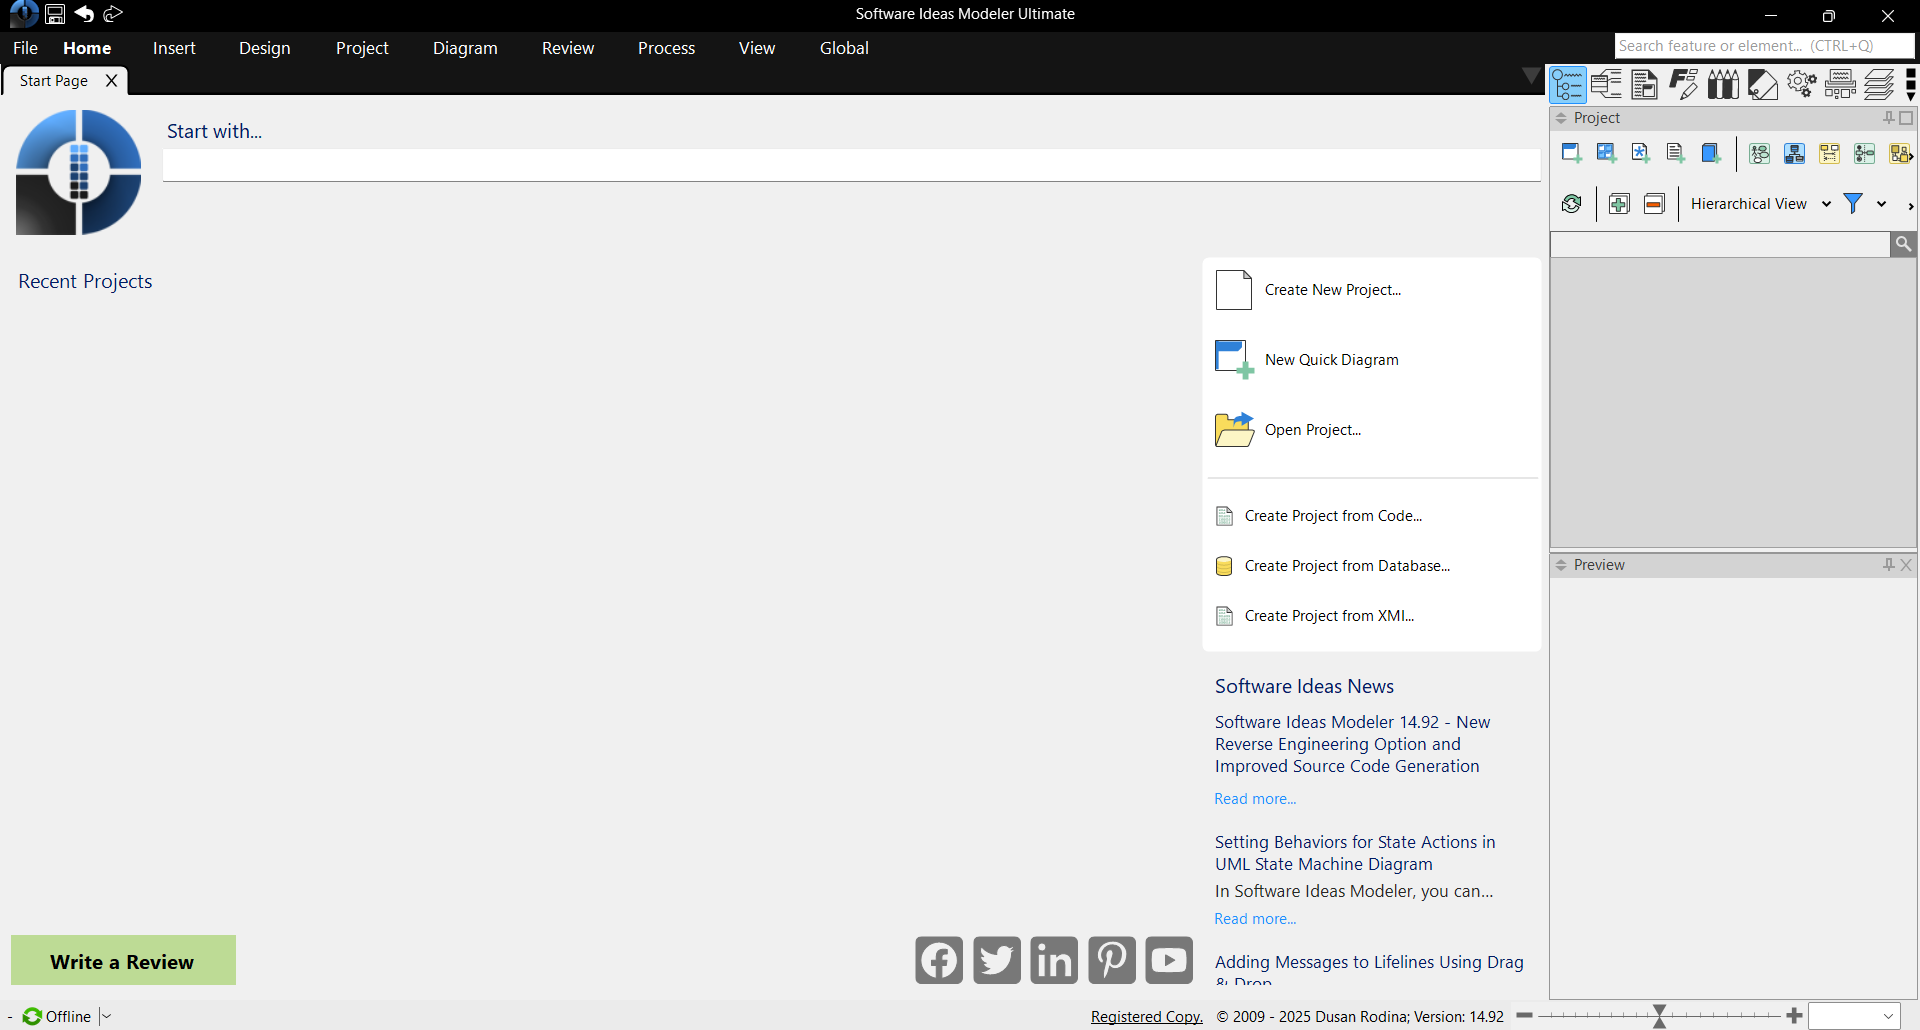Open the Styles crayons sidebar icon

pos(1723,85)
